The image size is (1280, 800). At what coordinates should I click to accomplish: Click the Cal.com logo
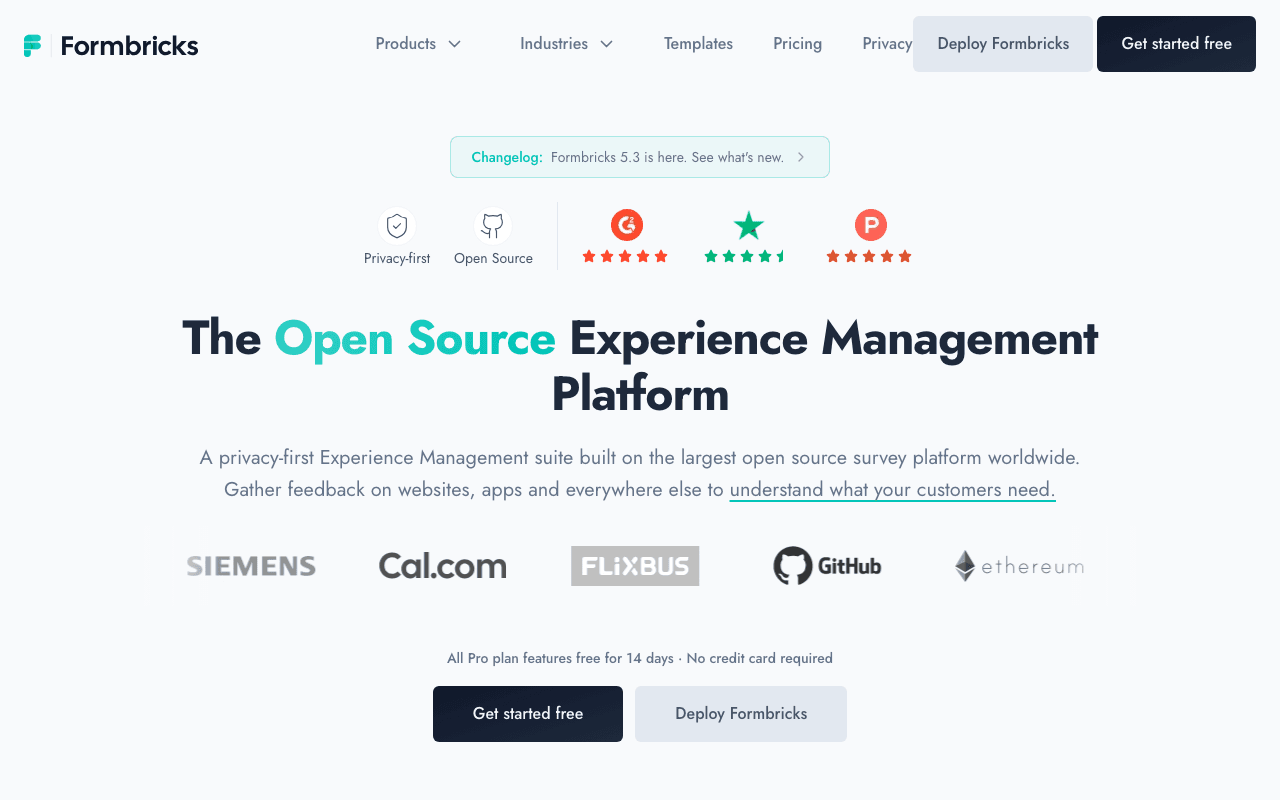(442, 566)
